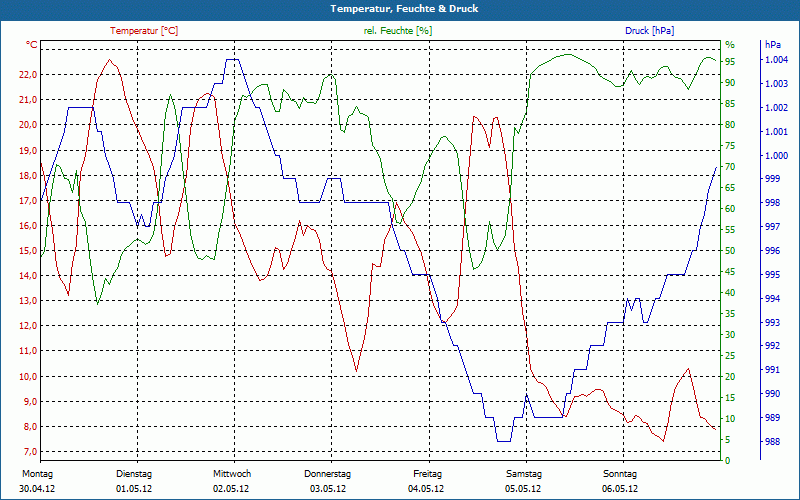The image size is (800, 500).
Task: Click the 'Donnerstag' day label
Action: pyautogui.click(x=328, y=474)
